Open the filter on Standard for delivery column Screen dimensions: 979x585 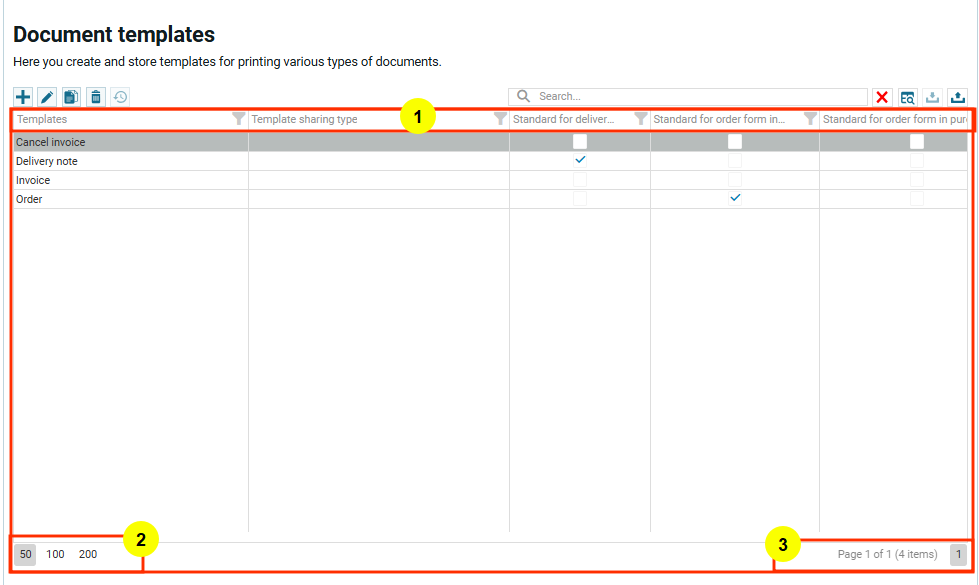tap(641, 119)
